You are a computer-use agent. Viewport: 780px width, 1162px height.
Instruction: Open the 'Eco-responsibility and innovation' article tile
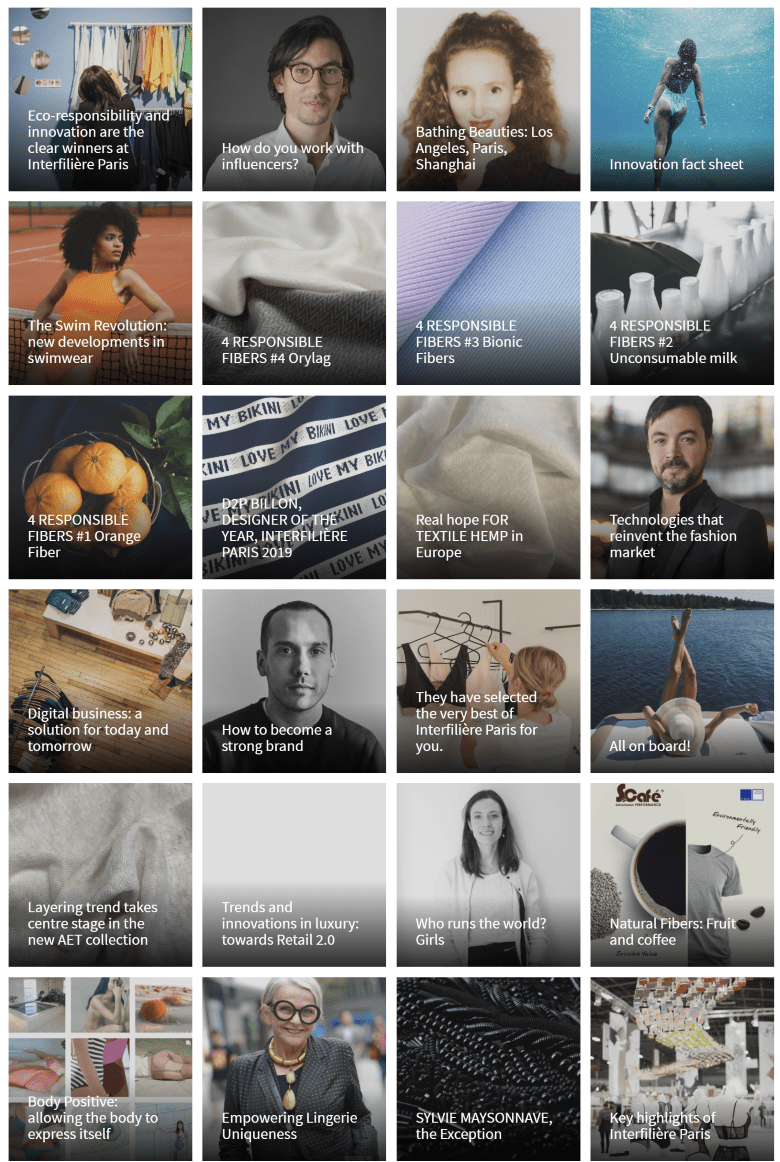point(100,99)
